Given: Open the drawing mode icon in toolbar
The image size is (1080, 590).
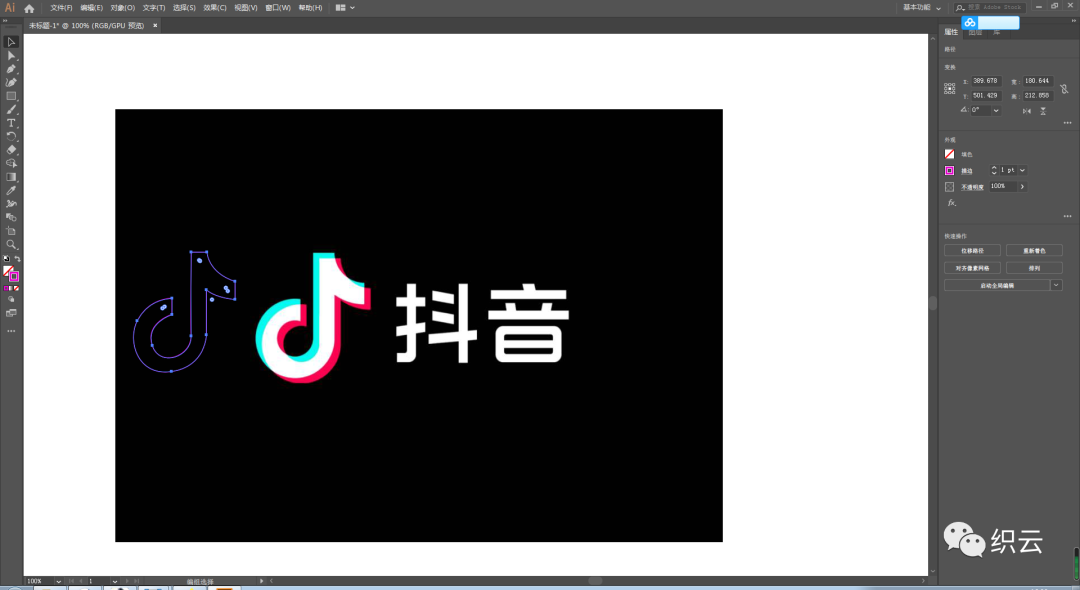Looking at the screenshot, I should tap(11, 299).
